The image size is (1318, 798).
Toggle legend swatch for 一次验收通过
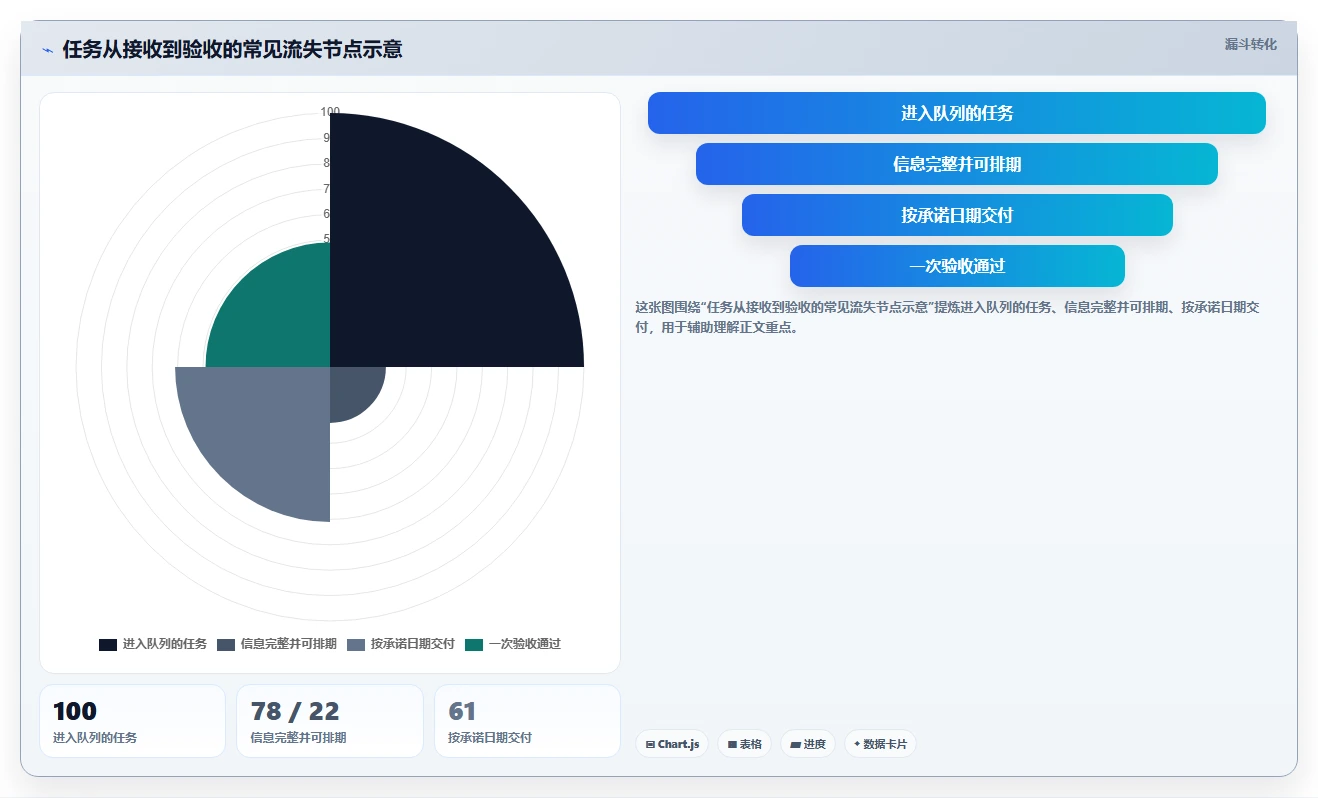click(474, 644)
